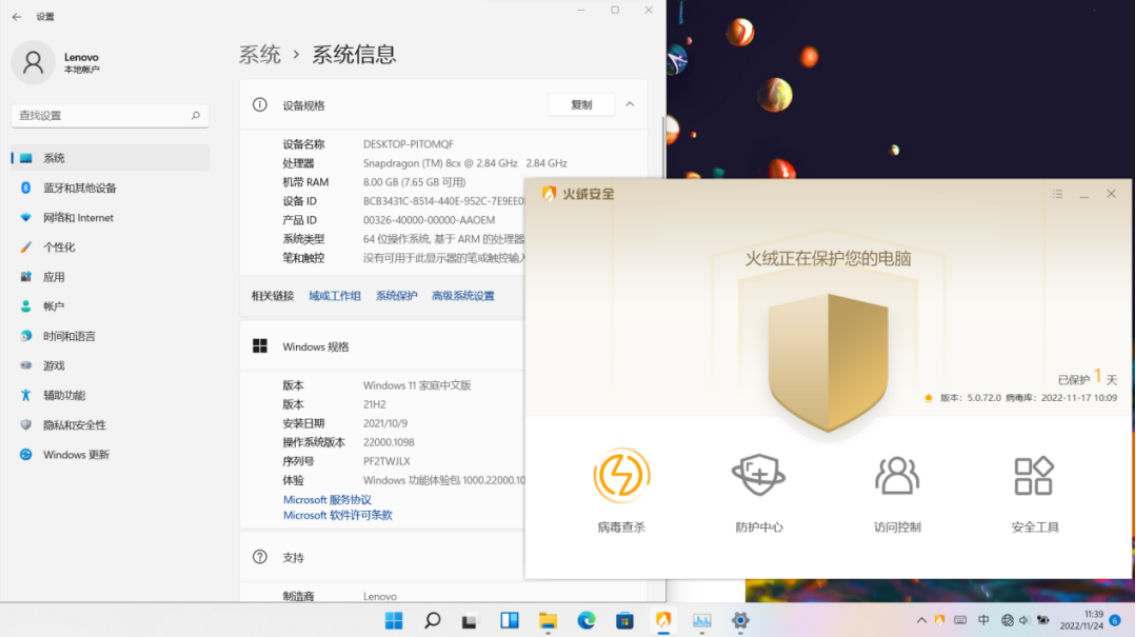
Task: Select 辅助功能 in the sidebar
Action: pyautogui.click(x=110, y=396)
